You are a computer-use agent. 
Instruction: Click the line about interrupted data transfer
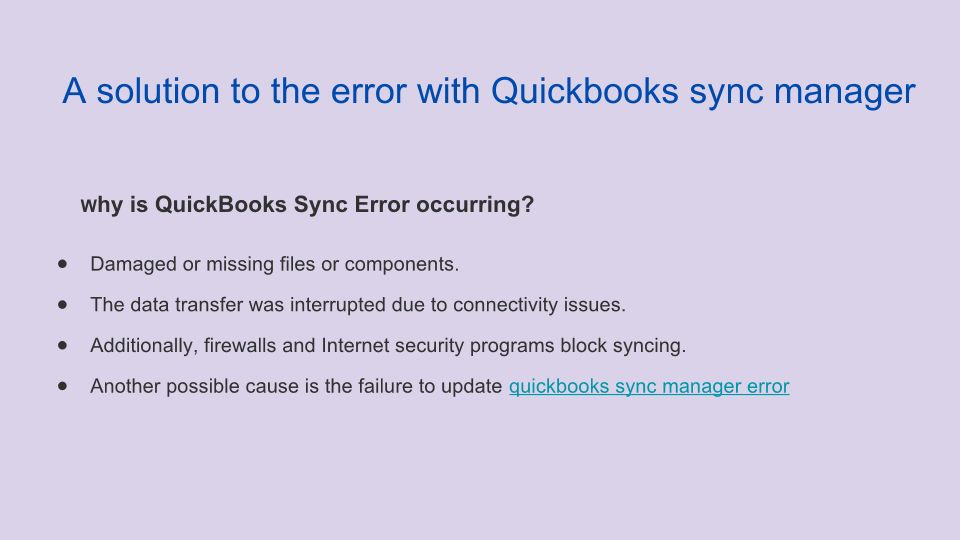coord(357,305)
